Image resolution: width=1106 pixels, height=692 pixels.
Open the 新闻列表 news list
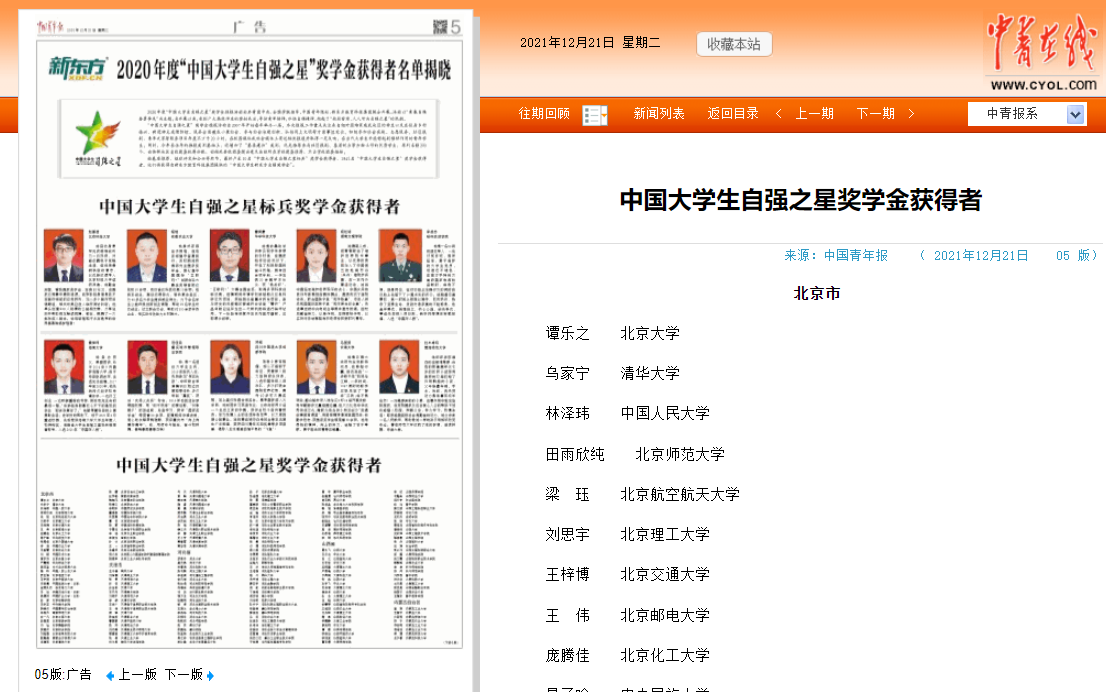coord(659,114)
